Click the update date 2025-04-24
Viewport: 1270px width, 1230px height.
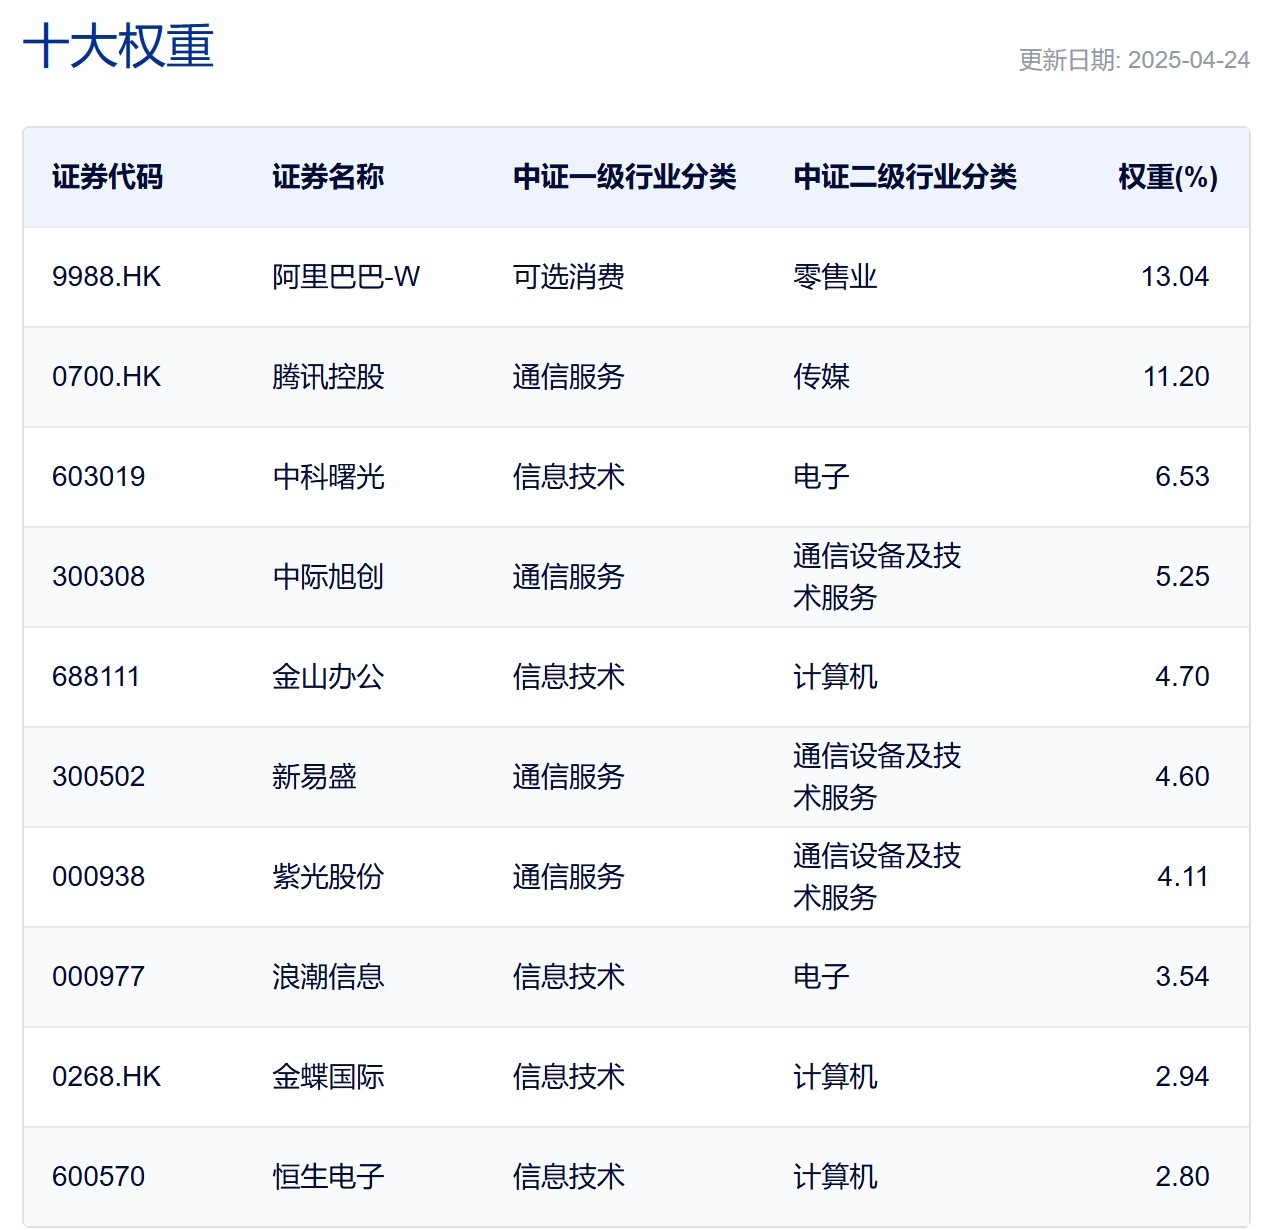point(1188,60)
